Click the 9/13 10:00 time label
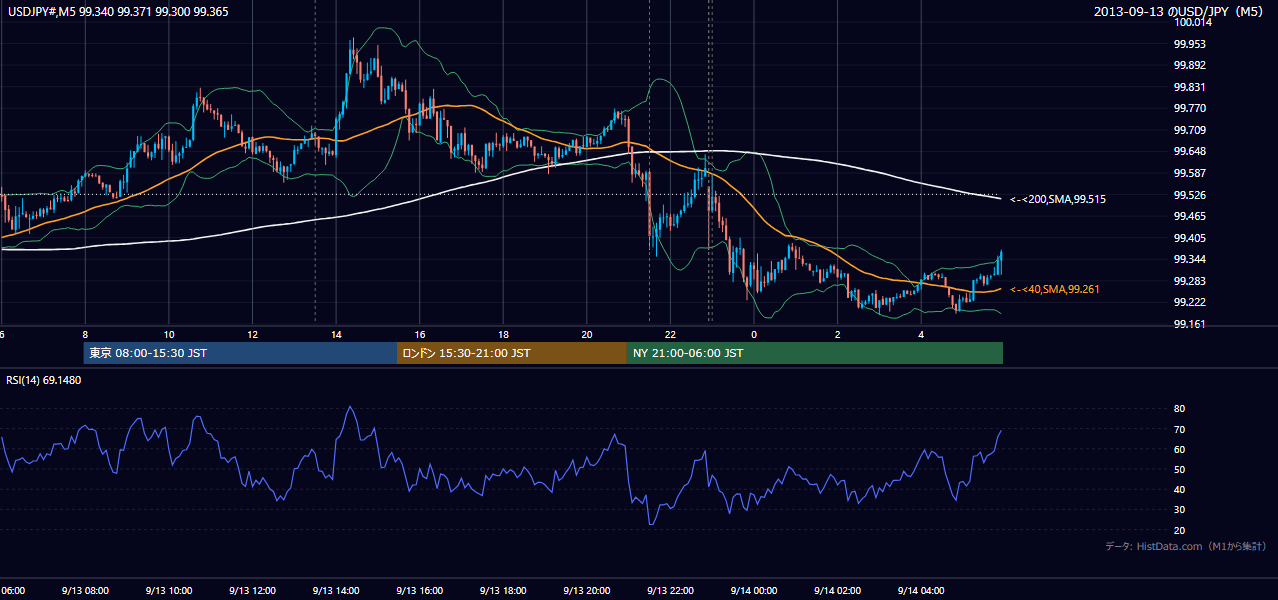1278x600 pixels. click(x=168, y=591)
